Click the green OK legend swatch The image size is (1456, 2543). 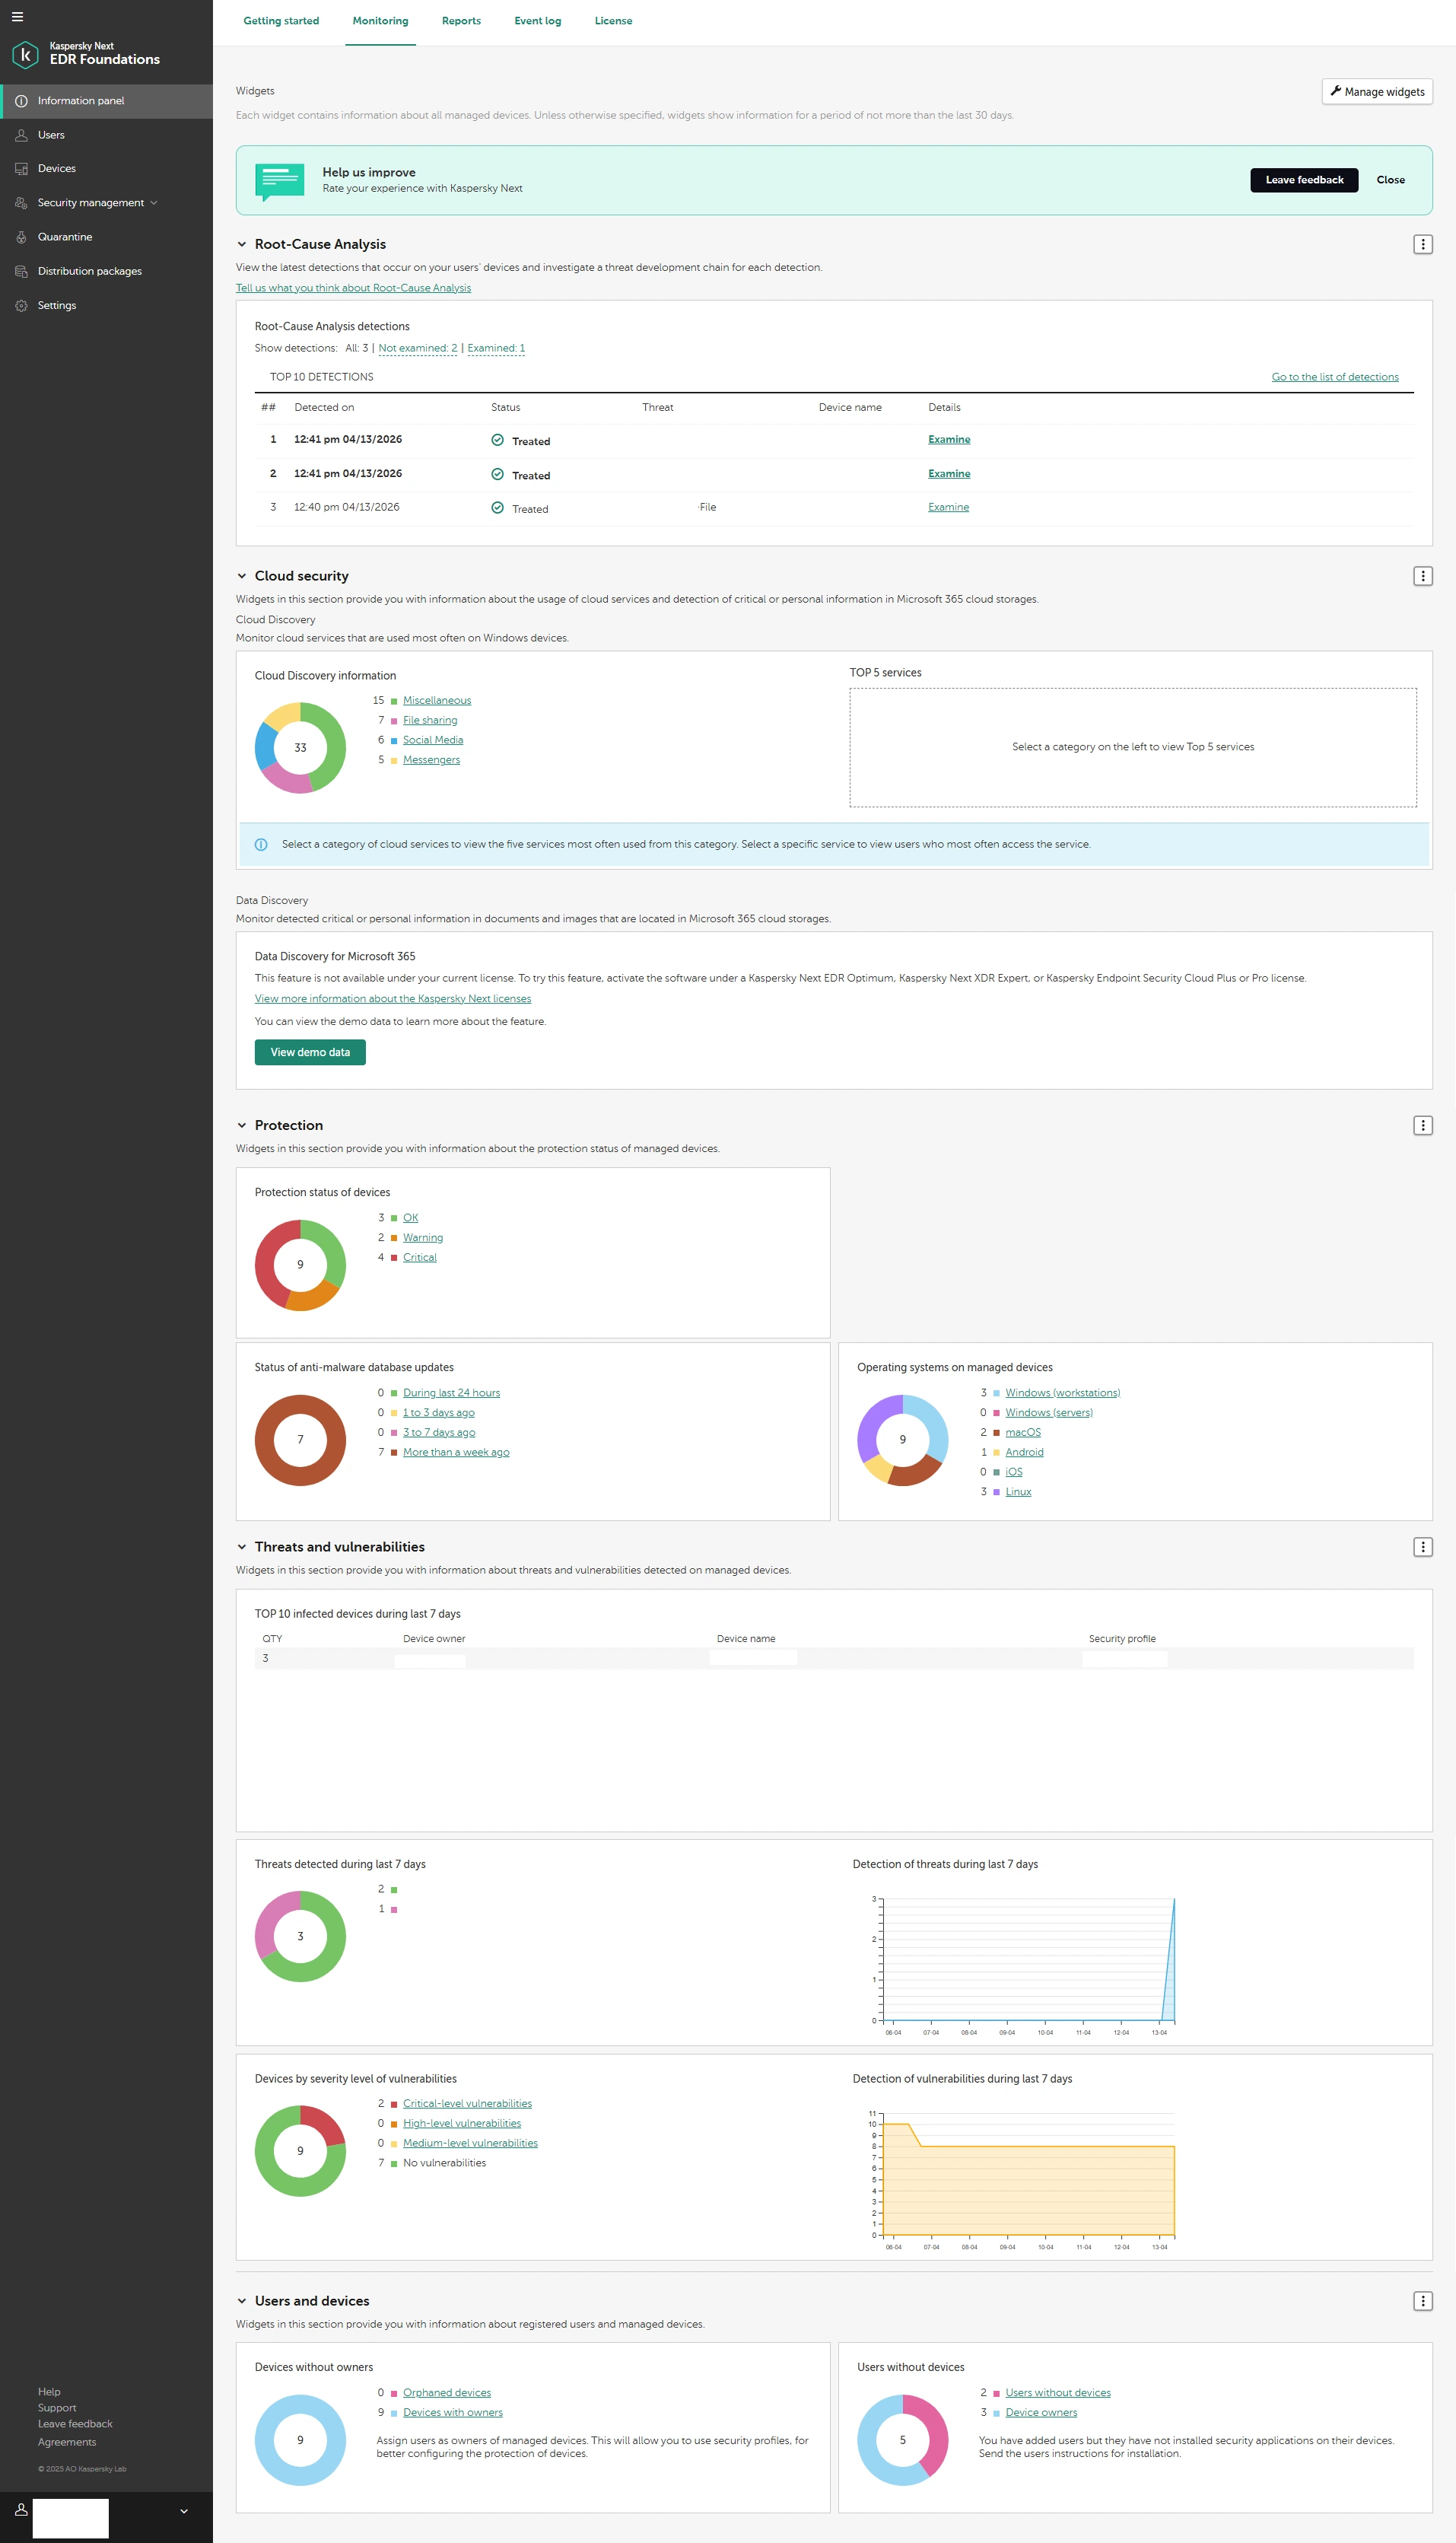coord(394,1218)
